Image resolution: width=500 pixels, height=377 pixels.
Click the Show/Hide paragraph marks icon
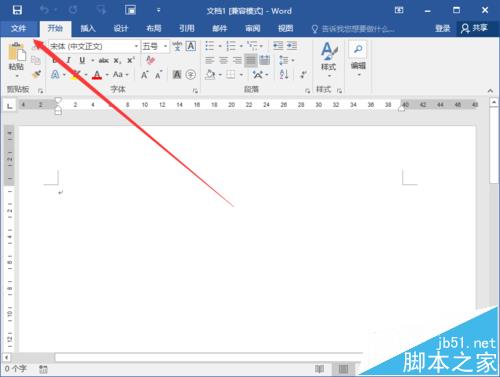(303, 74)
